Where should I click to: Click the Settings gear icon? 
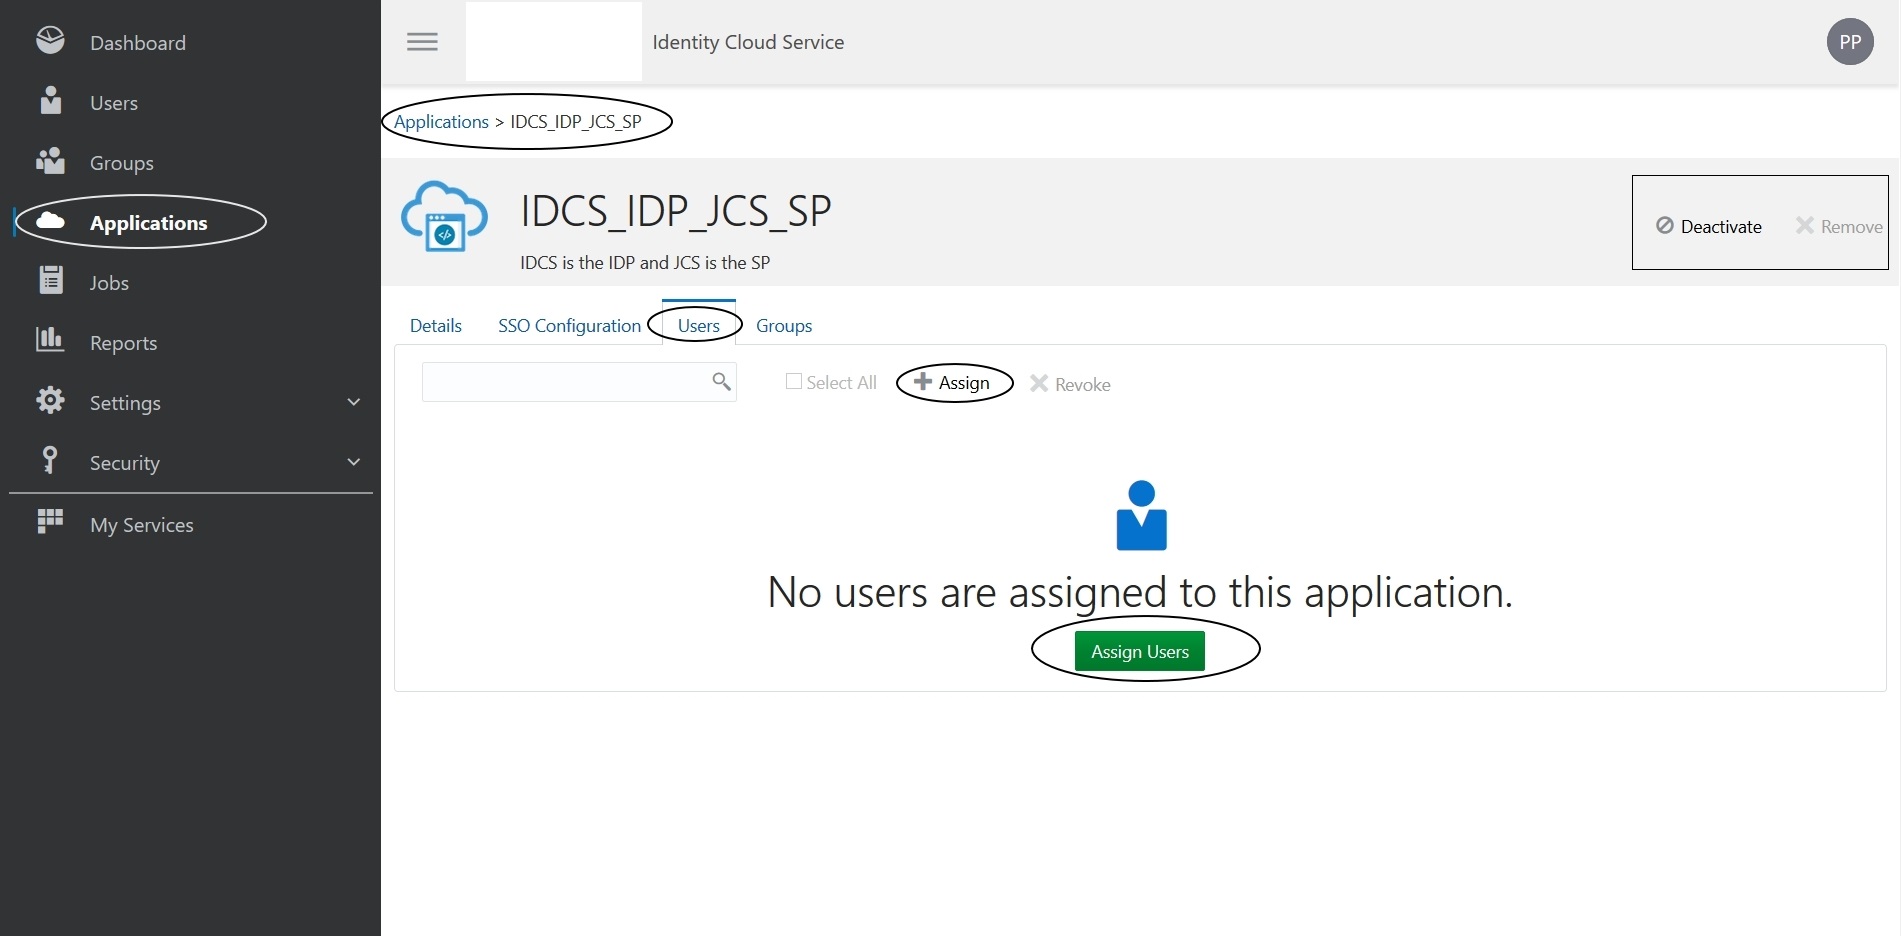click(x=50, y=400)
